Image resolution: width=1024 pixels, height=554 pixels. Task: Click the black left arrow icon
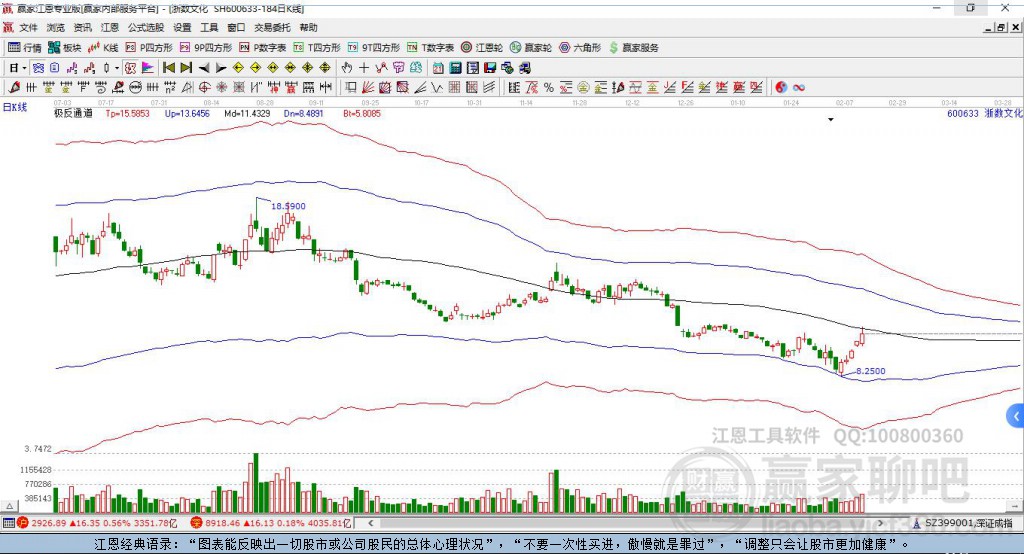[x=204, y=68]
